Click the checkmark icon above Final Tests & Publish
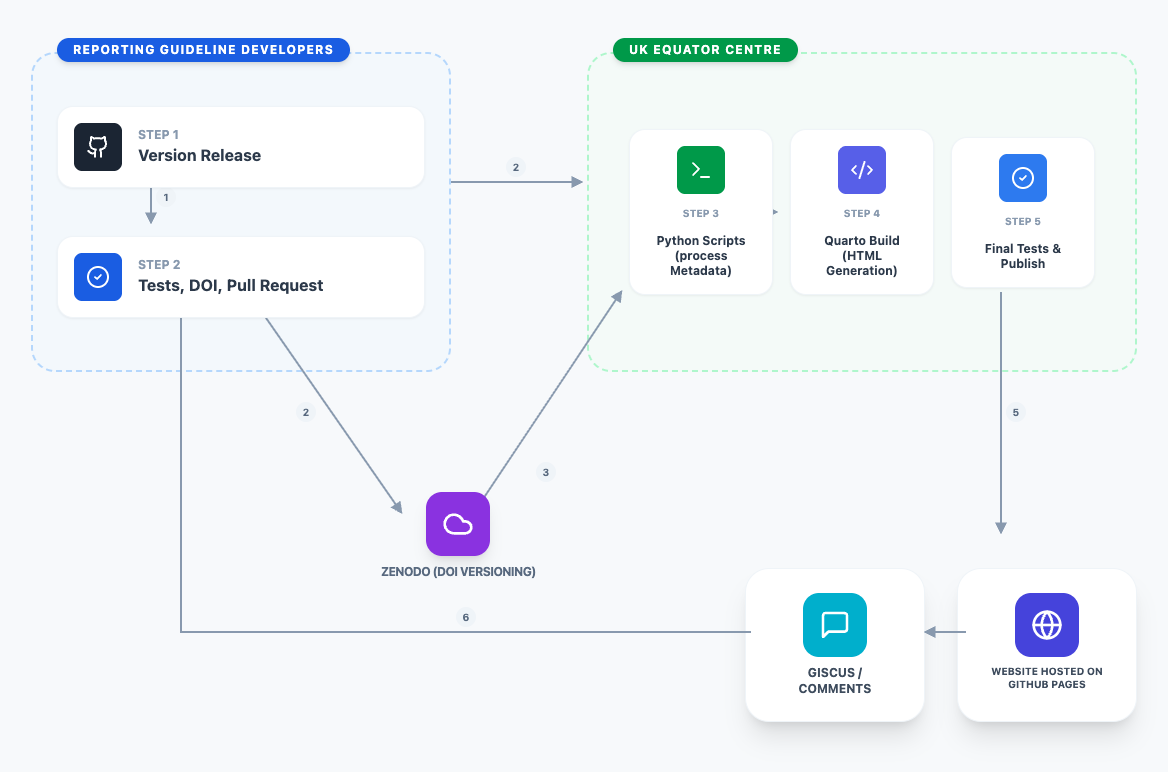1168x772 pixels. 1022,178
